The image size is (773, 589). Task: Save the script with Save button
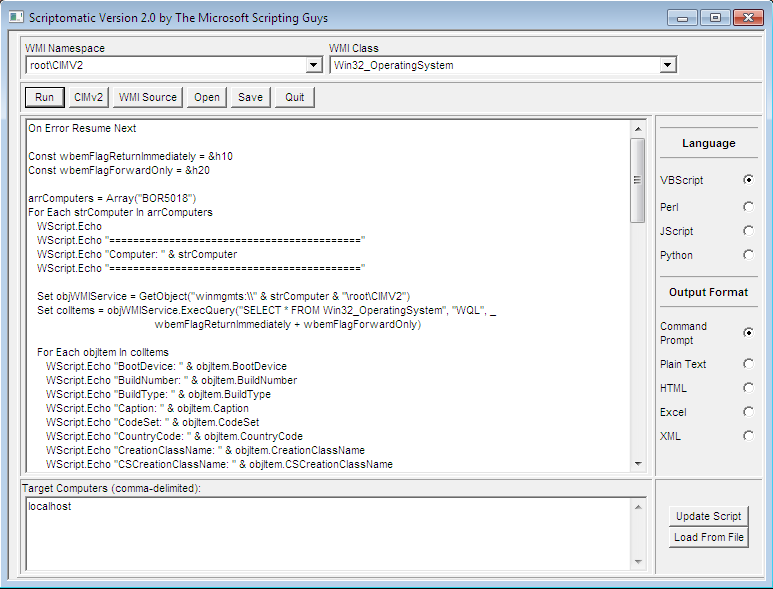pyautogui.click(x=250, y=97)
